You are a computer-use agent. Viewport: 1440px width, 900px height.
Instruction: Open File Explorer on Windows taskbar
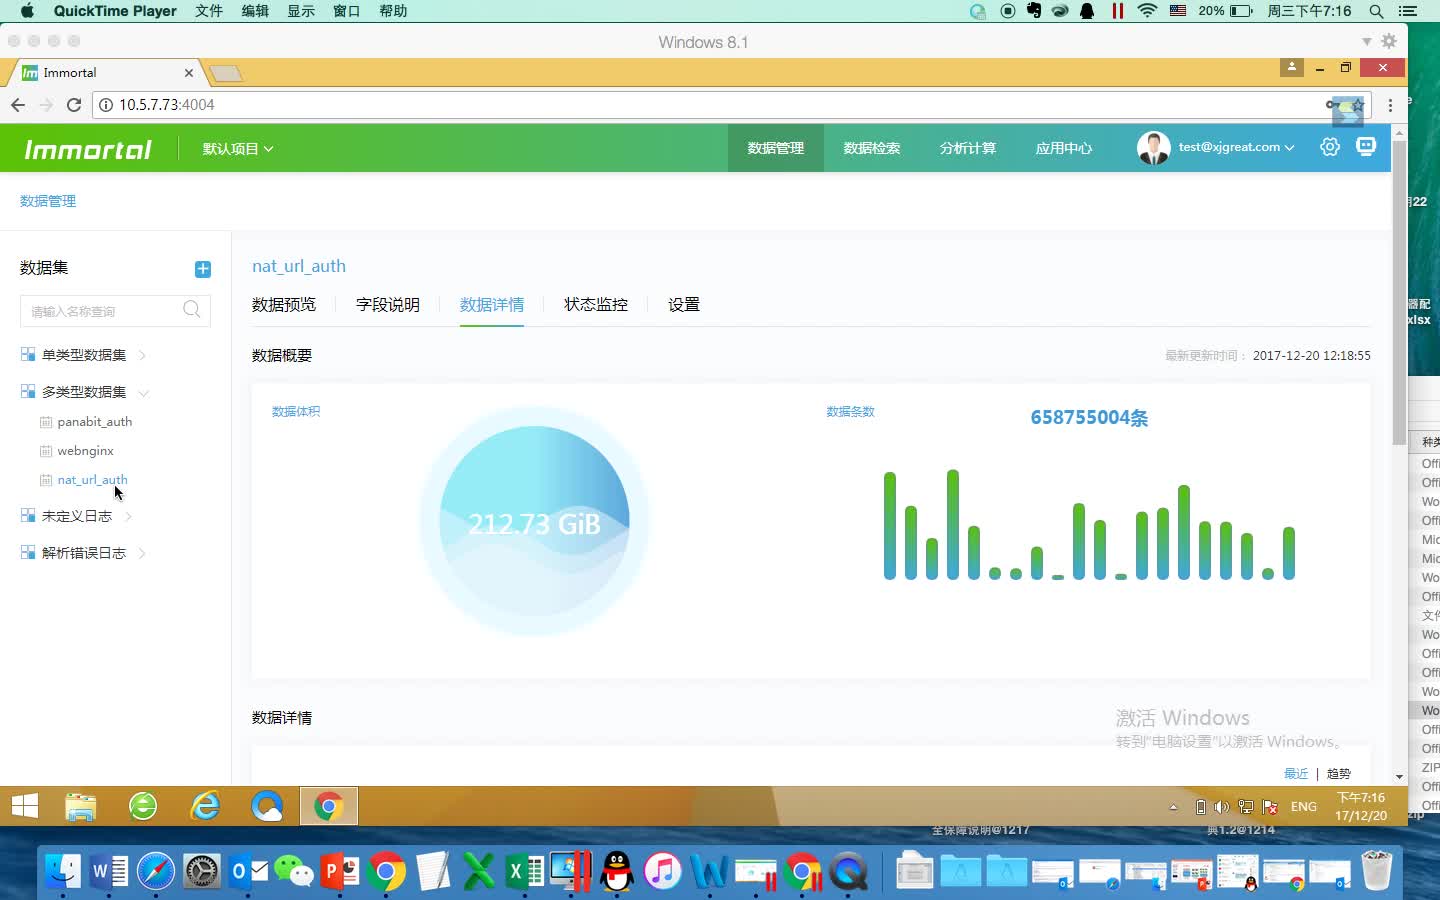pos(81,806)
